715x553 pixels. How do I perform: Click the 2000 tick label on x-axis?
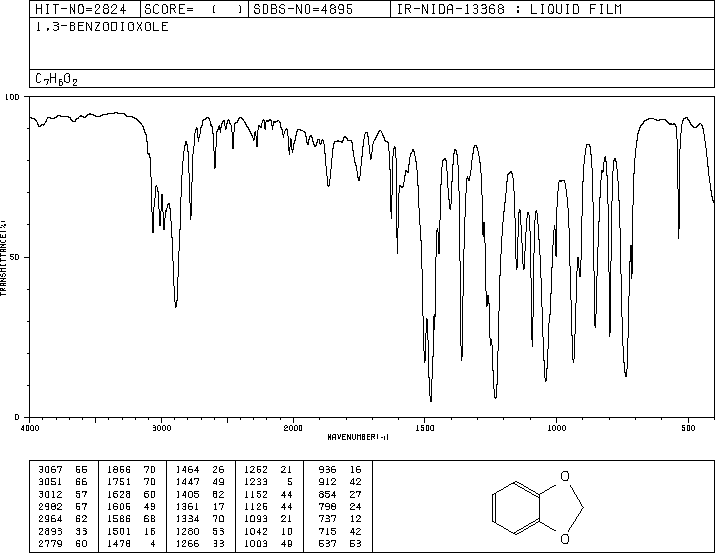(x=293, y=428)
